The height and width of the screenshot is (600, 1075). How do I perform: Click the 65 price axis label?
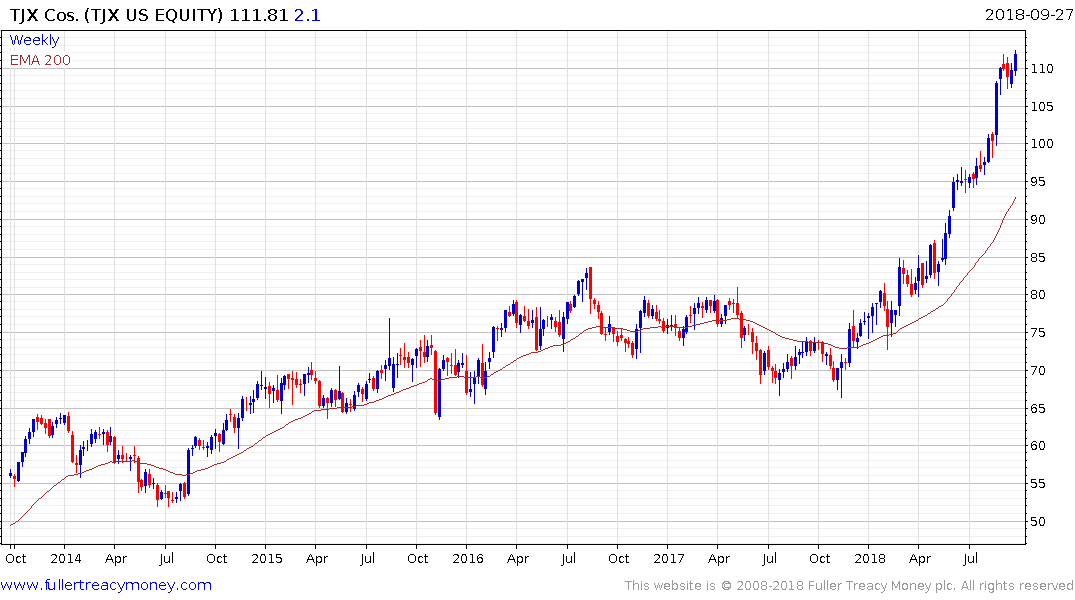1038,409
